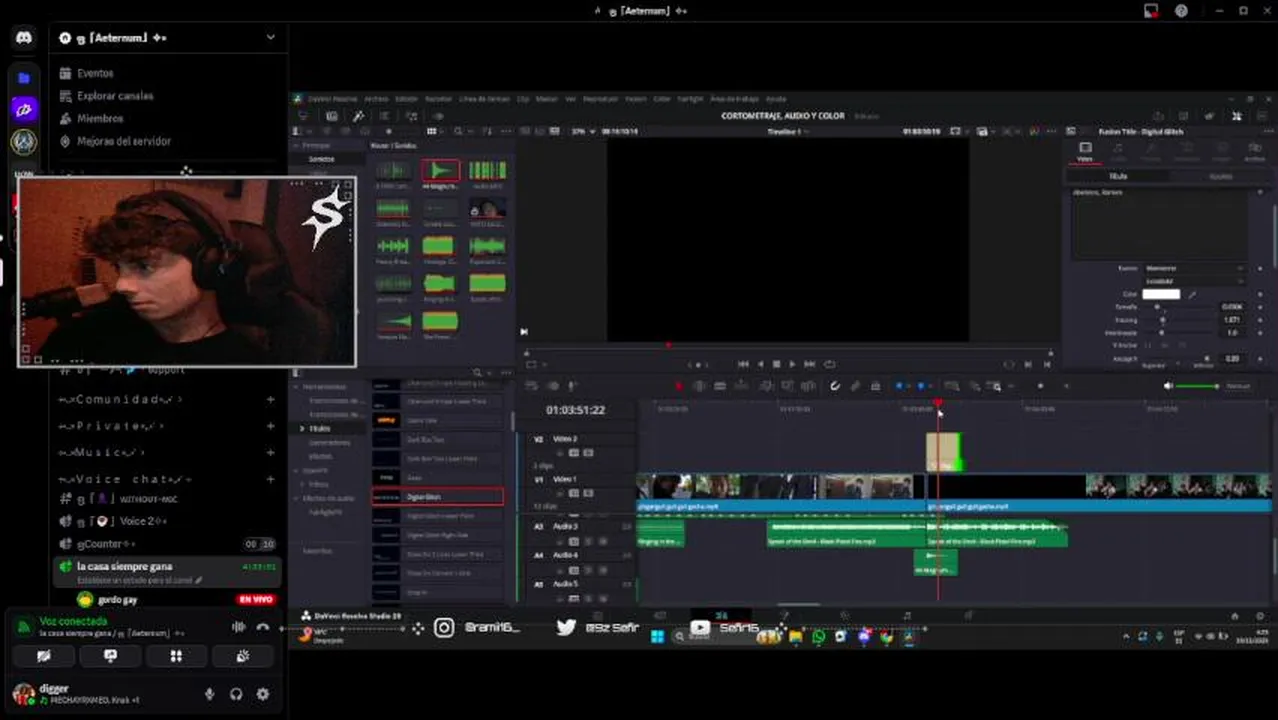Share screen button in Discord voice panel
The image size is (1278, 720).
[x=110, y=656]
